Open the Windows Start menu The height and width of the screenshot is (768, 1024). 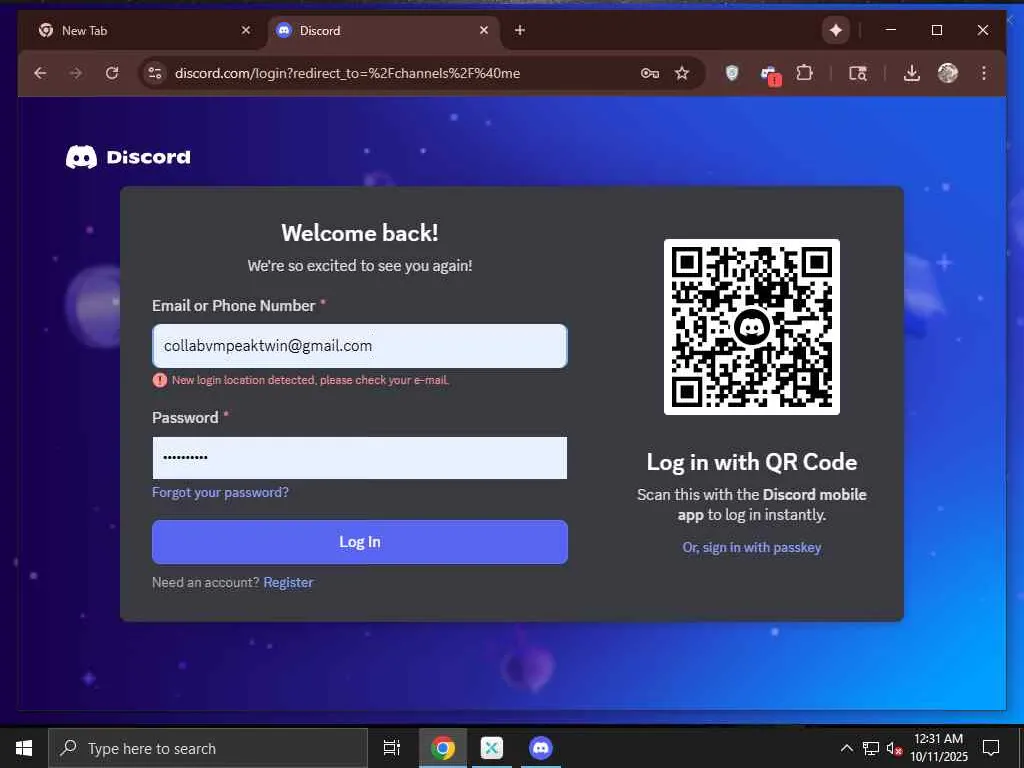pos(24,748)
